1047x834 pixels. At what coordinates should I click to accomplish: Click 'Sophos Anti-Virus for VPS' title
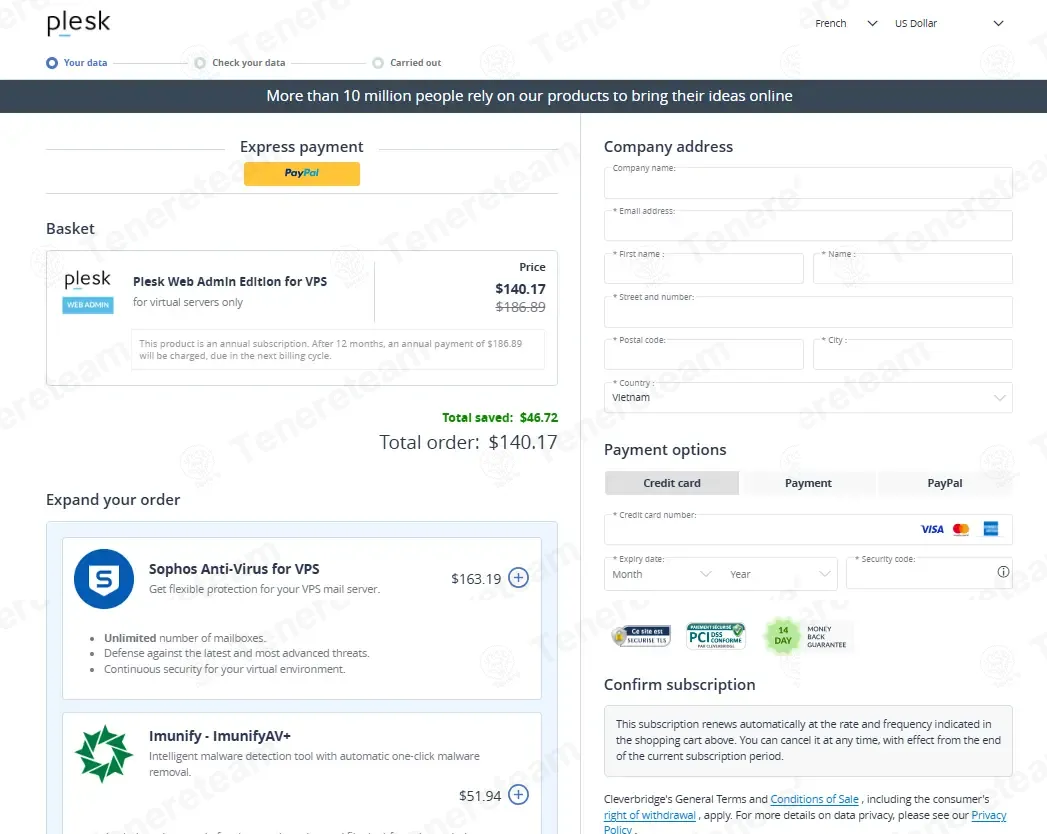pos(234,569)
